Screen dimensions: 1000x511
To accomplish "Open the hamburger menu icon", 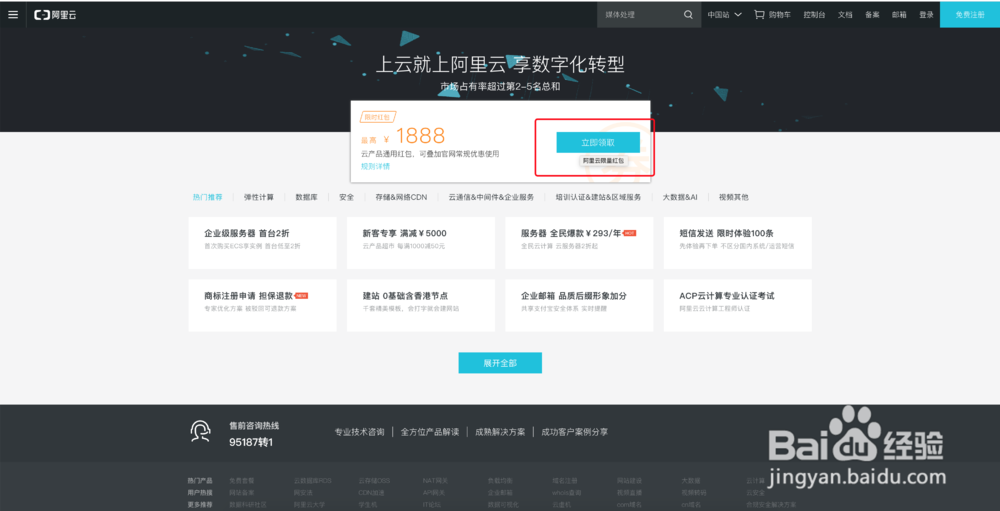I will click(13, 15).
